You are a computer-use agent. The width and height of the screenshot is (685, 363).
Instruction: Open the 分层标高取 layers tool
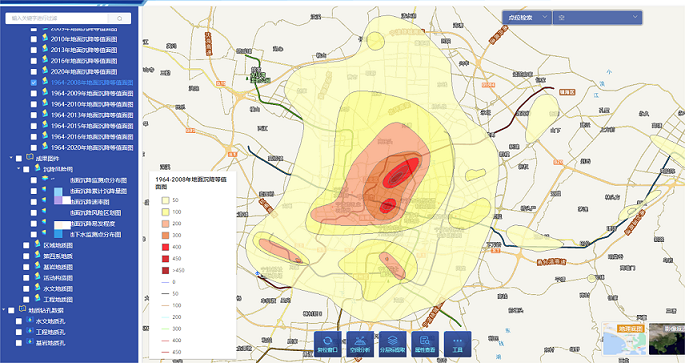click(392, 344)
